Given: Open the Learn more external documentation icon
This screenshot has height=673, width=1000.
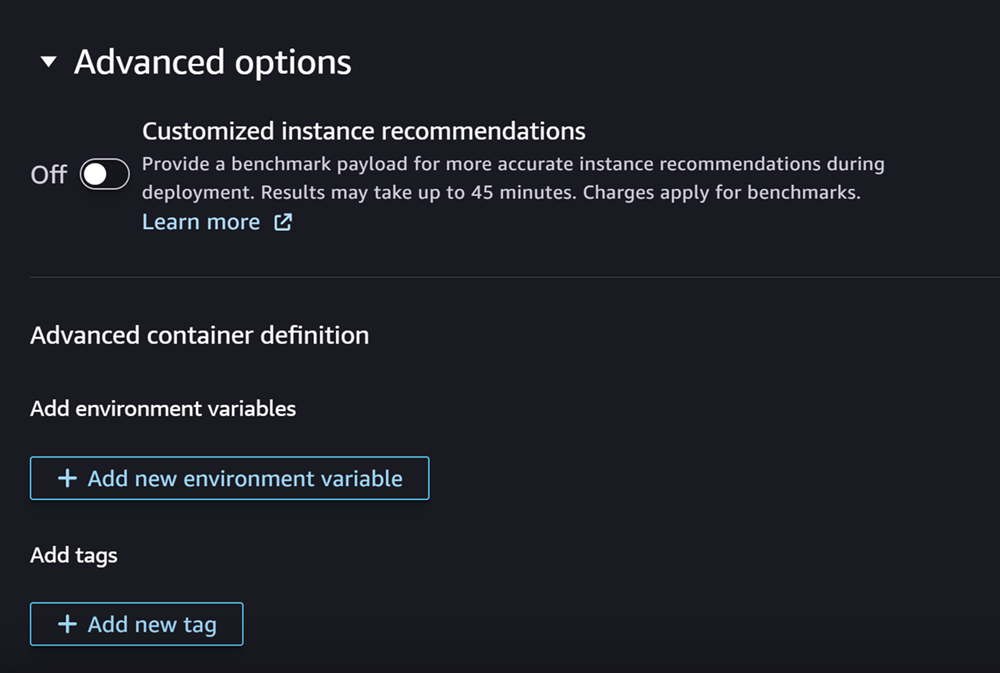Looking at the screenshot, I should 282,222.
